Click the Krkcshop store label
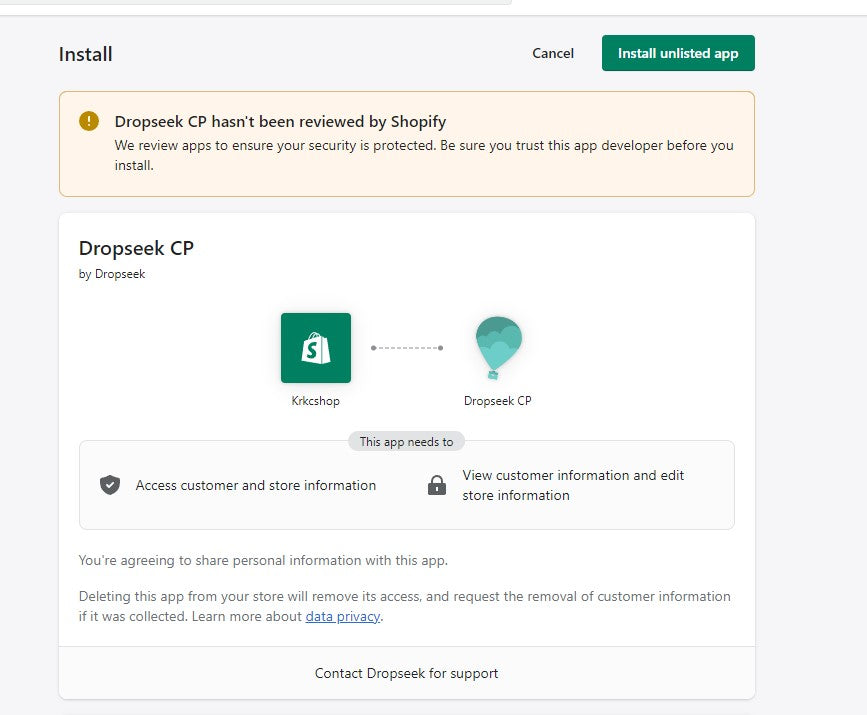Image resolution: width=867 pixels, height=715 pixels. tap(316, 401)
